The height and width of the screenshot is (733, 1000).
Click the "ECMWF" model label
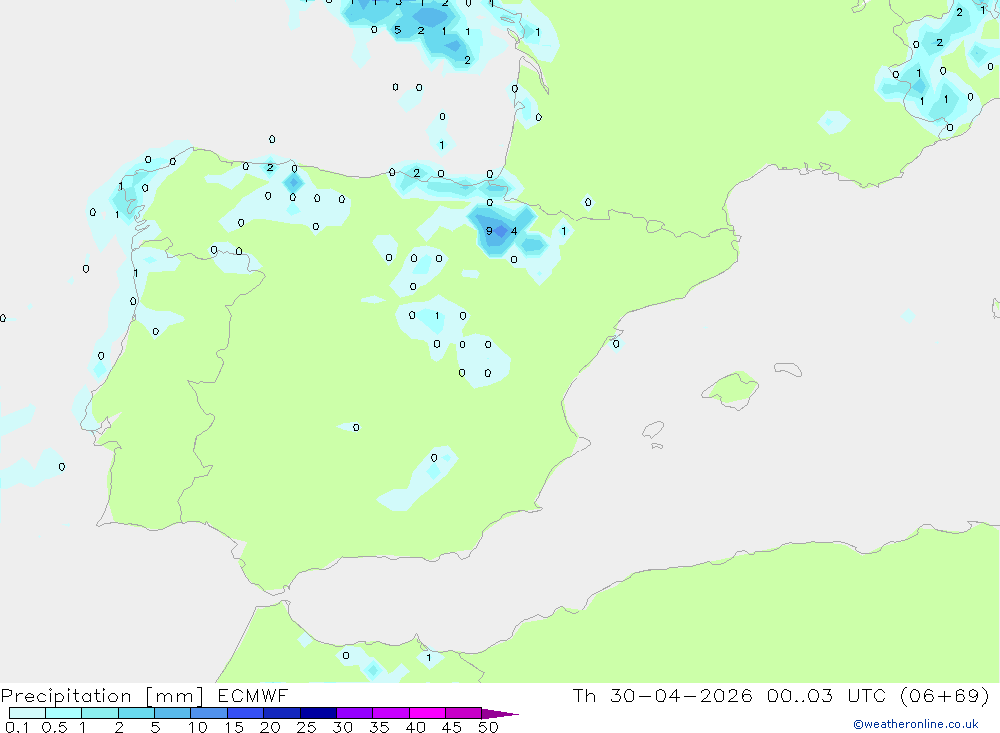[253, 695]
